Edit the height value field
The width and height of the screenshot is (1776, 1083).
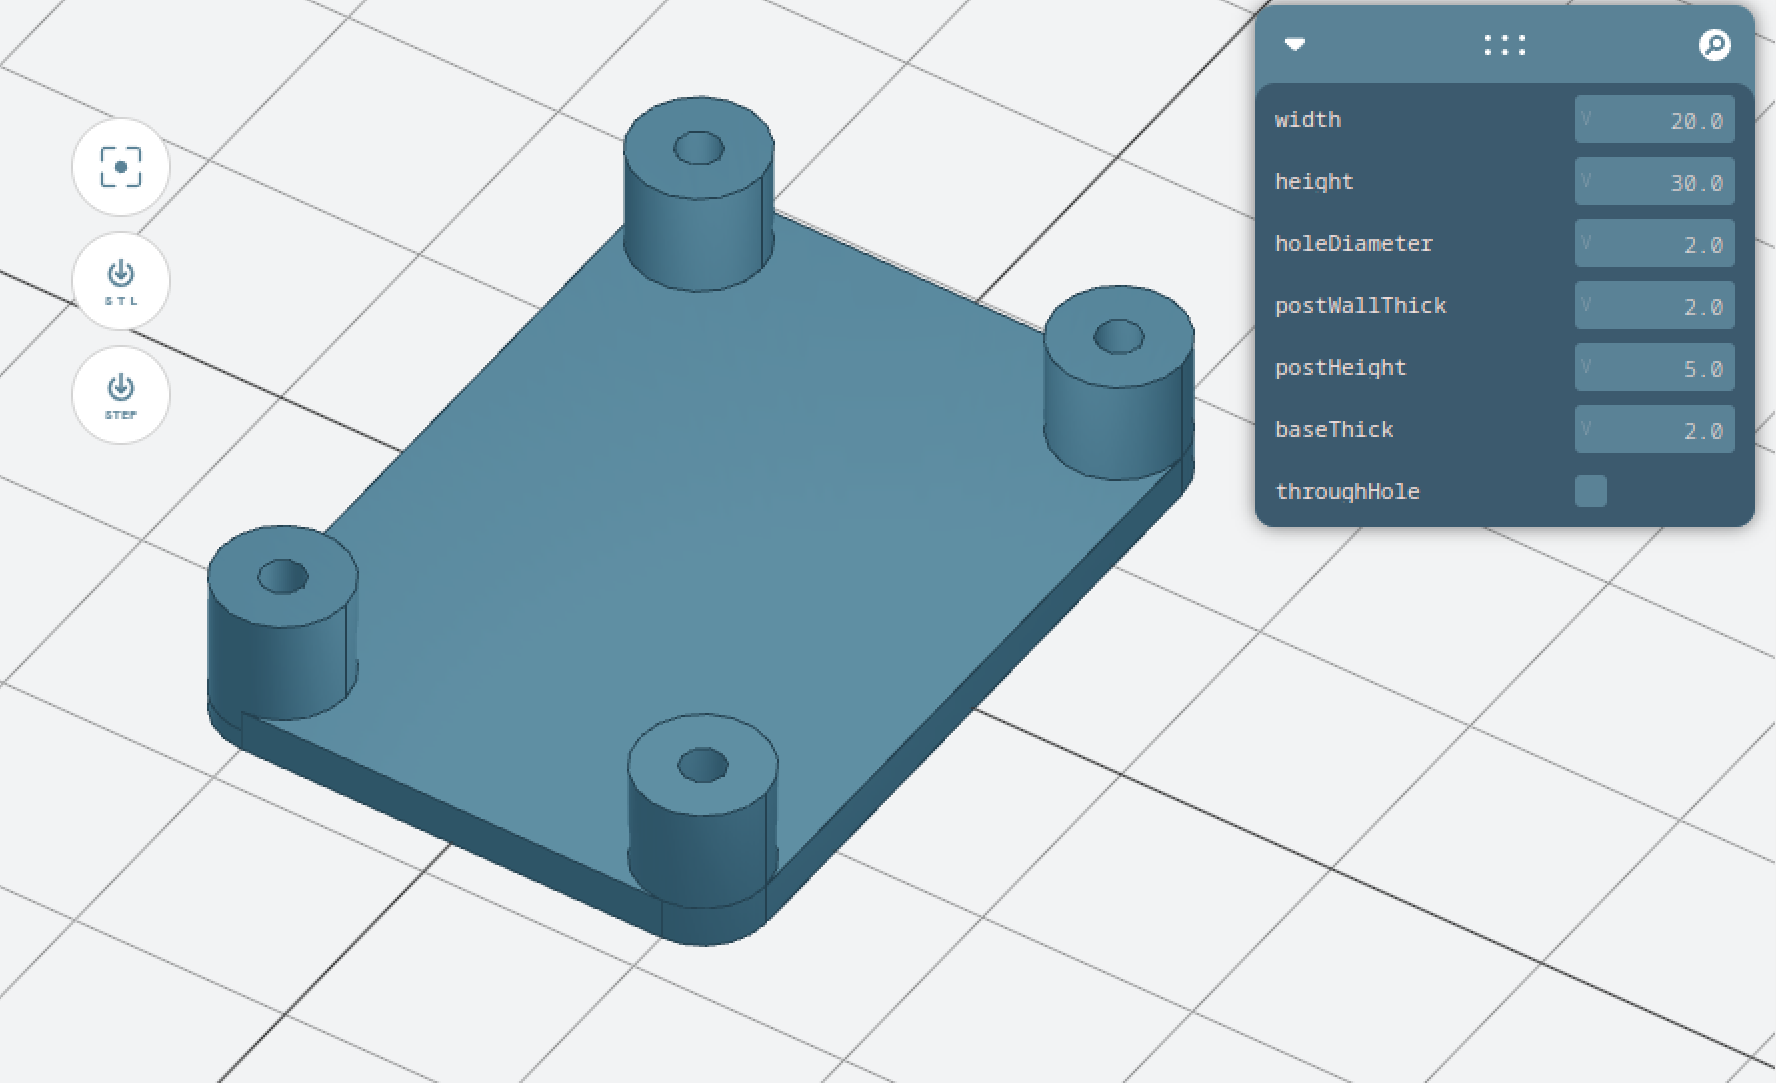1654,182
